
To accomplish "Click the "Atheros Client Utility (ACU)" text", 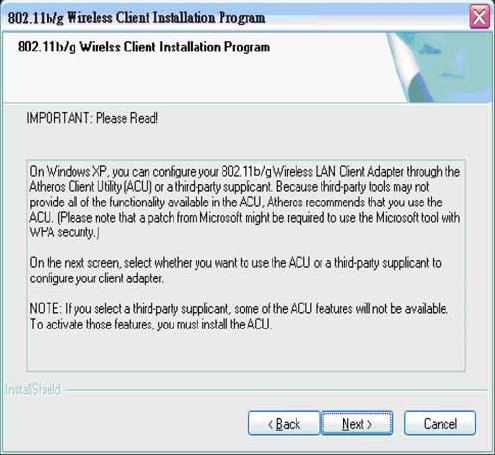I will coord(91,187).
